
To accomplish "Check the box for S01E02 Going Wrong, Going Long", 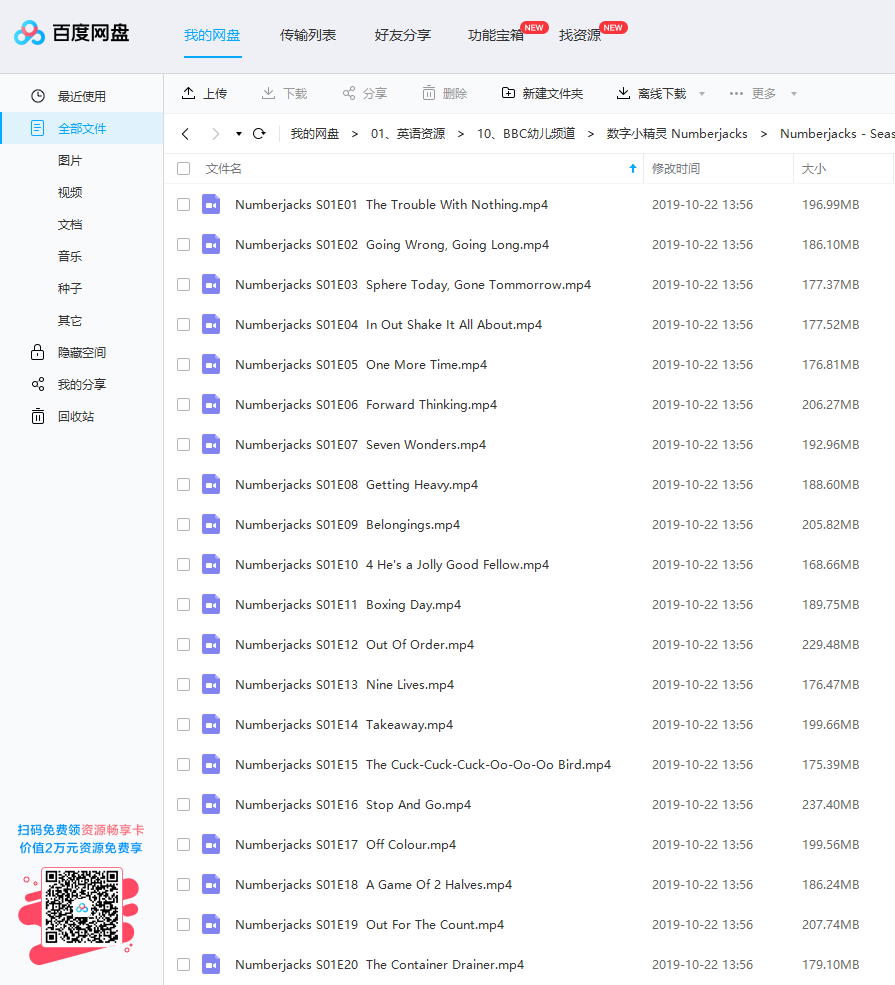I will 183,244.
